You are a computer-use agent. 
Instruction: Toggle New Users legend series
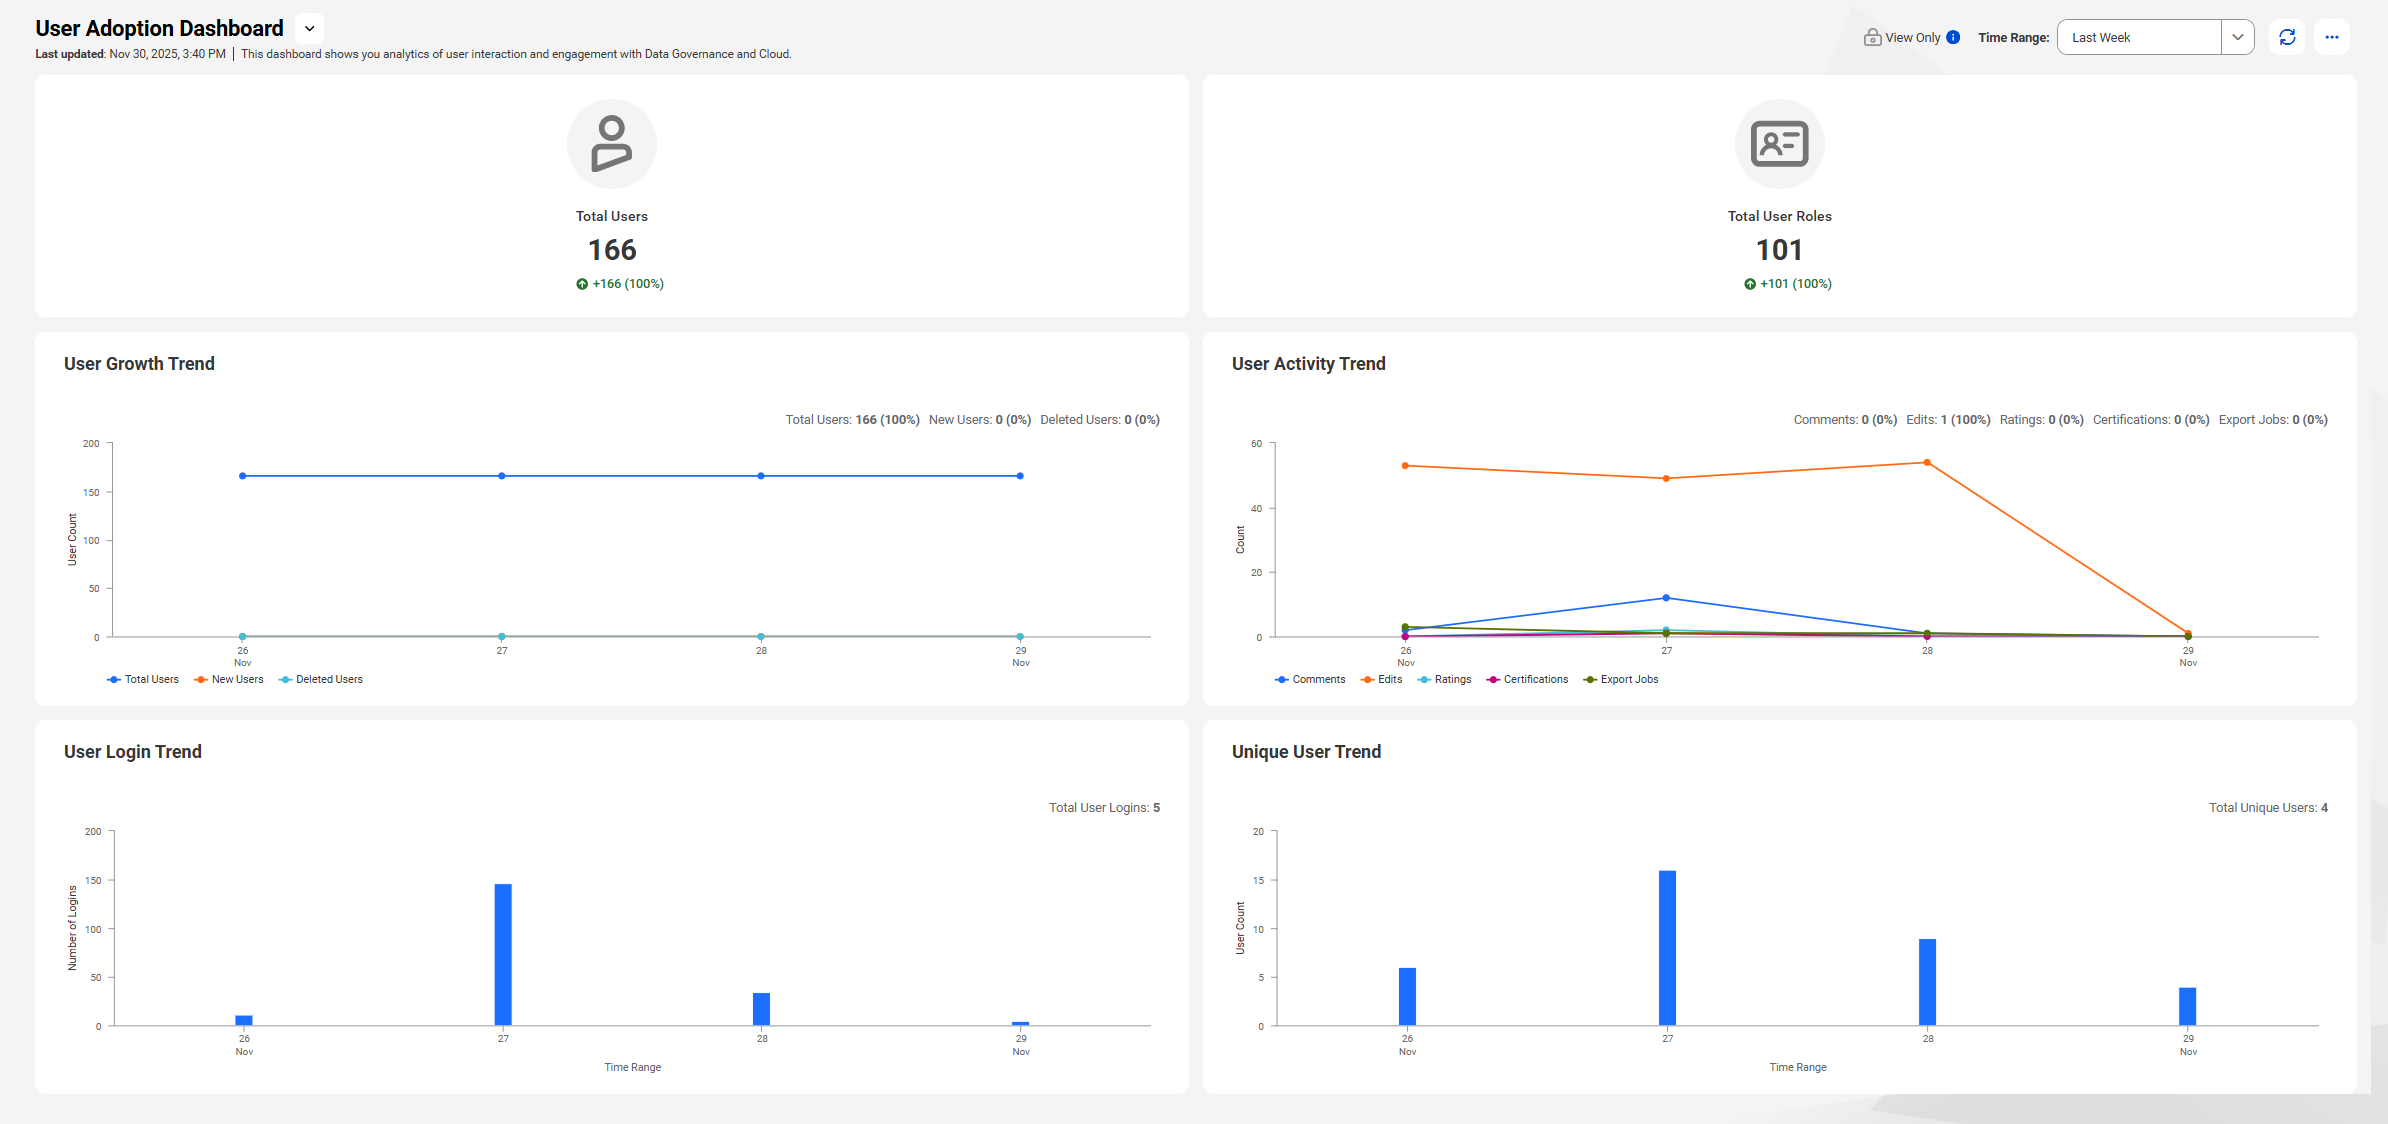[x=229, y=680]
